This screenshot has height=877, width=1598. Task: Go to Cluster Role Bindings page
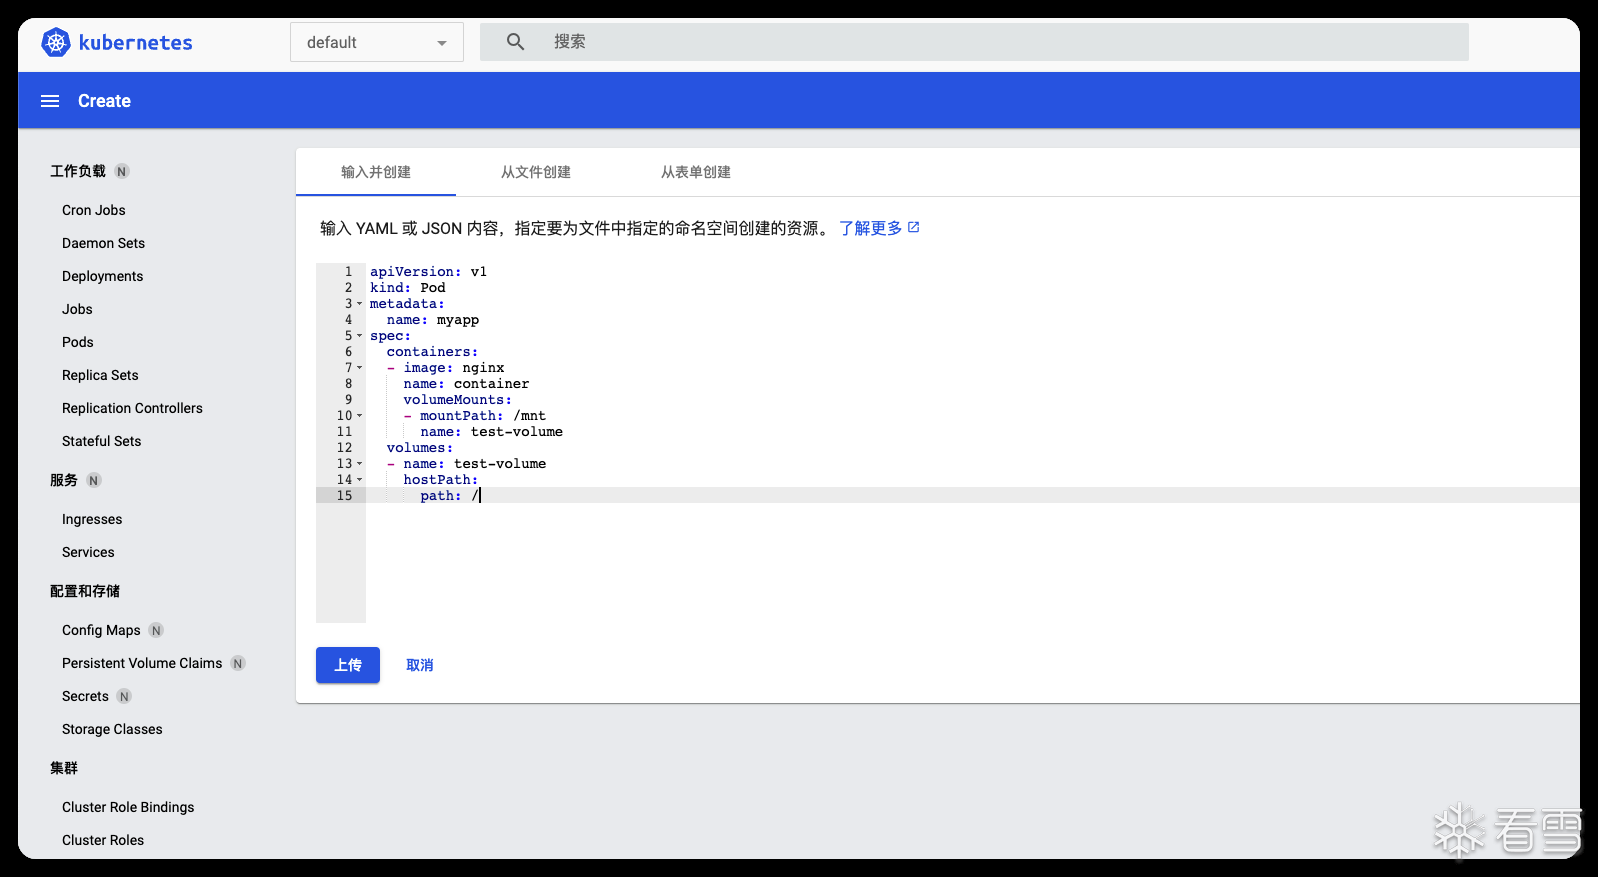[128, 807]
